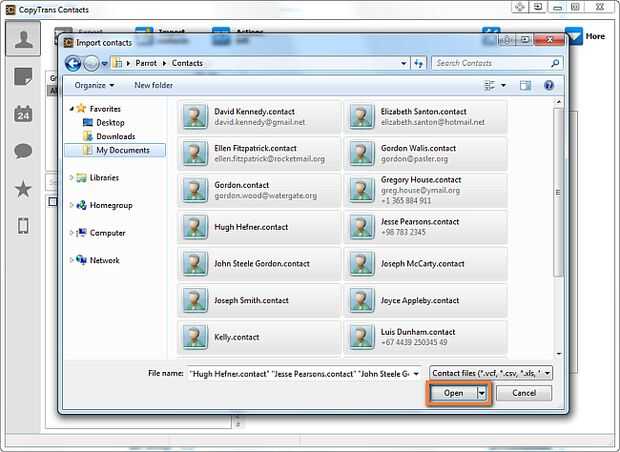Toggle the checkbox in CopyTrans main window
This screenshot has height=452, width=620.
53,202
